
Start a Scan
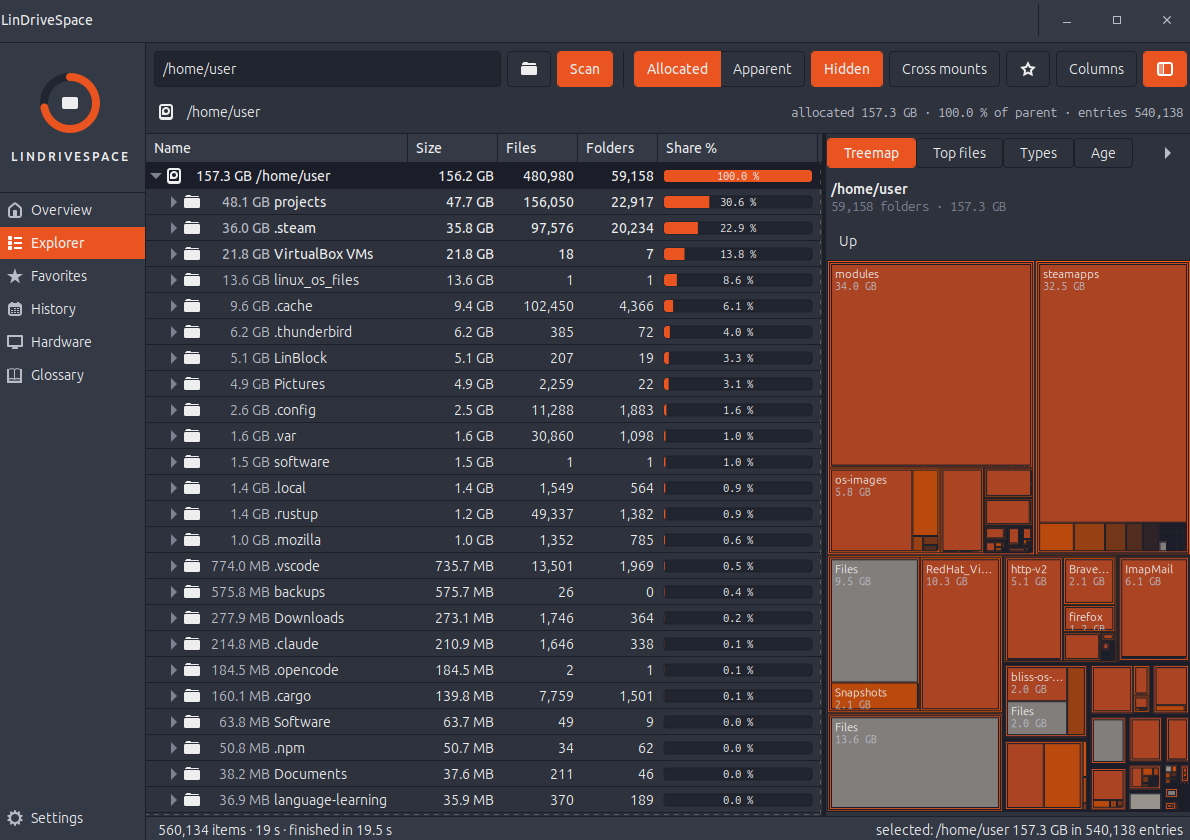coord(584,69)
